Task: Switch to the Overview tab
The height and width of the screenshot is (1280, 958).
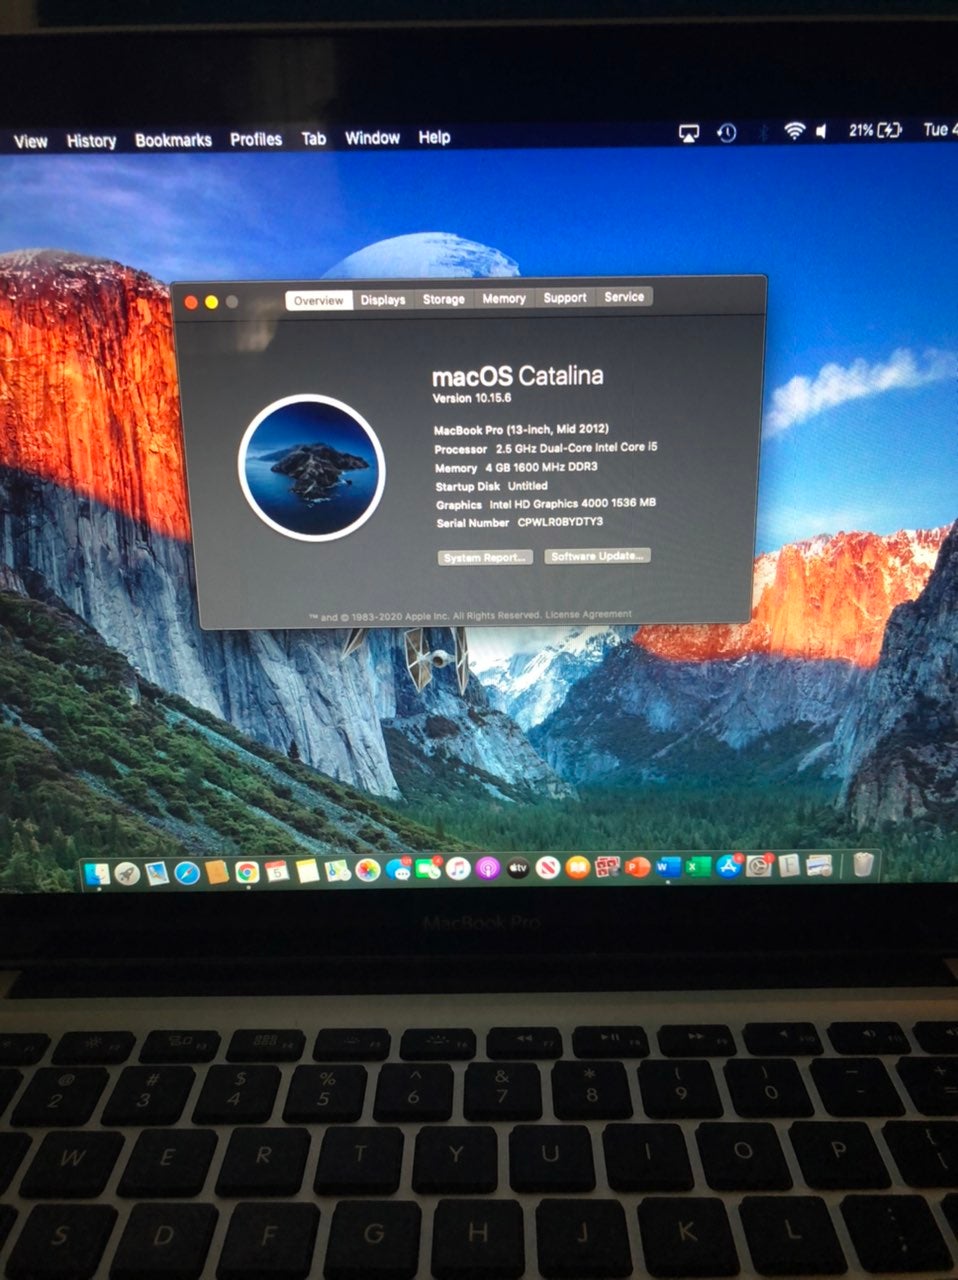Action: [x=319, y=300]
